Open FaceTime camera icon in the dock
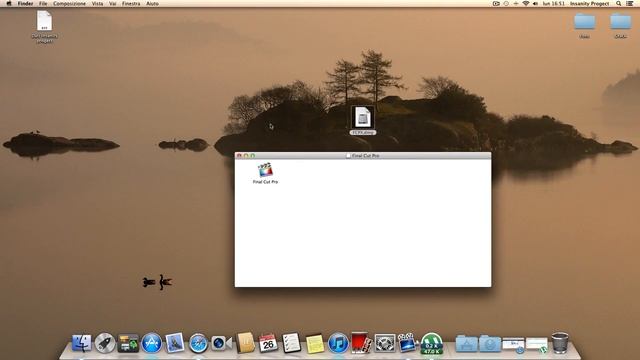The width and height of the screenshot is (640, 360). pos(221,343)
